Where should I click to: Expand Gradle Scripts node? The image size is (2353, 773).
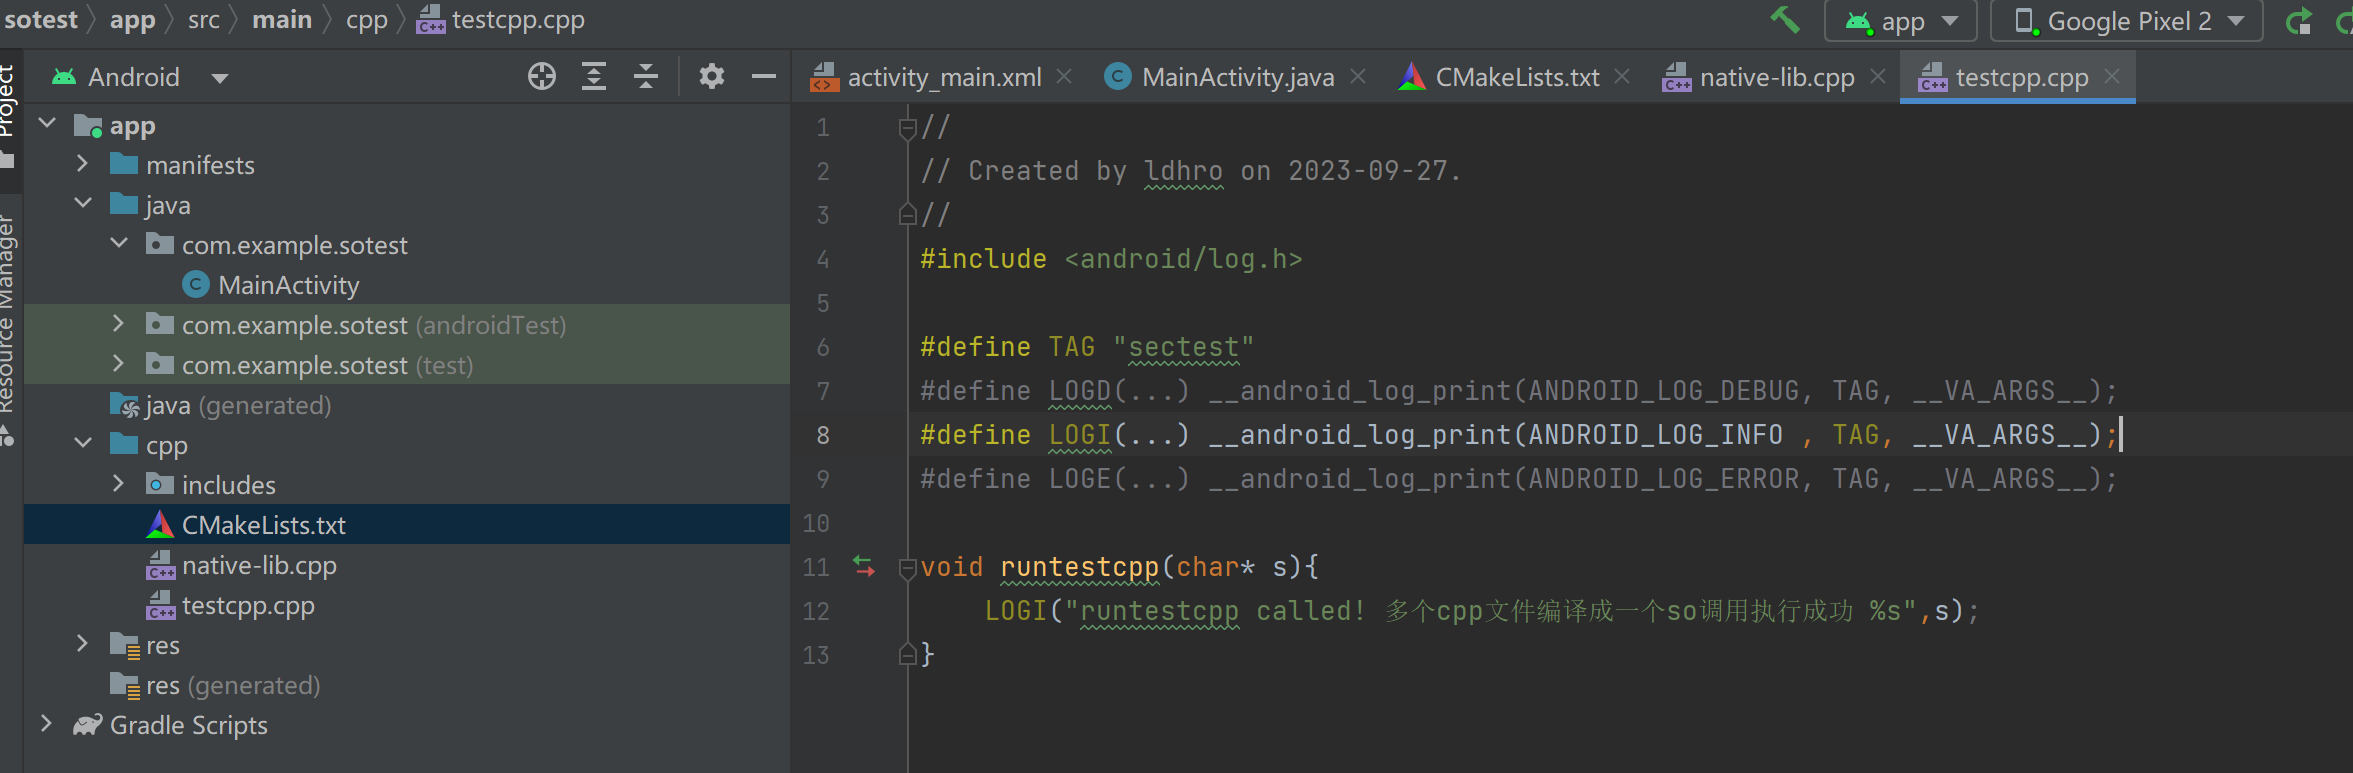coord(46,724)
